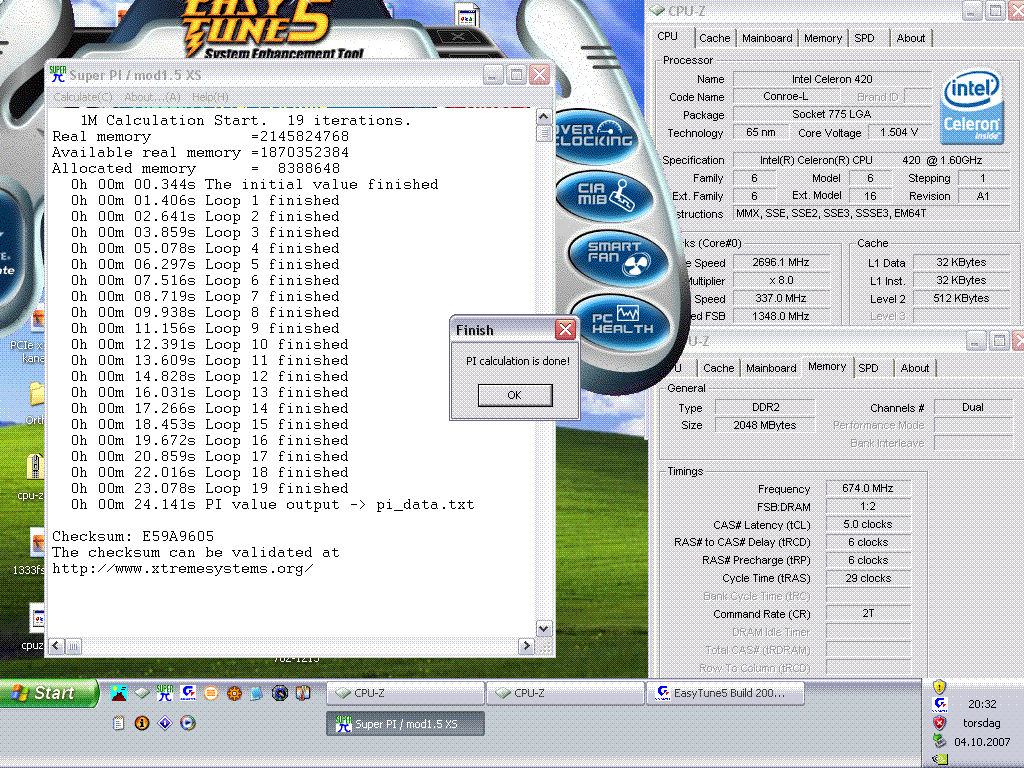Image resolution: width=1024 pixels, height=768 pixels.
Task: Launch CPU-Z from the quick launch bar
Action: pyautogui.click(x=142, y=693)
